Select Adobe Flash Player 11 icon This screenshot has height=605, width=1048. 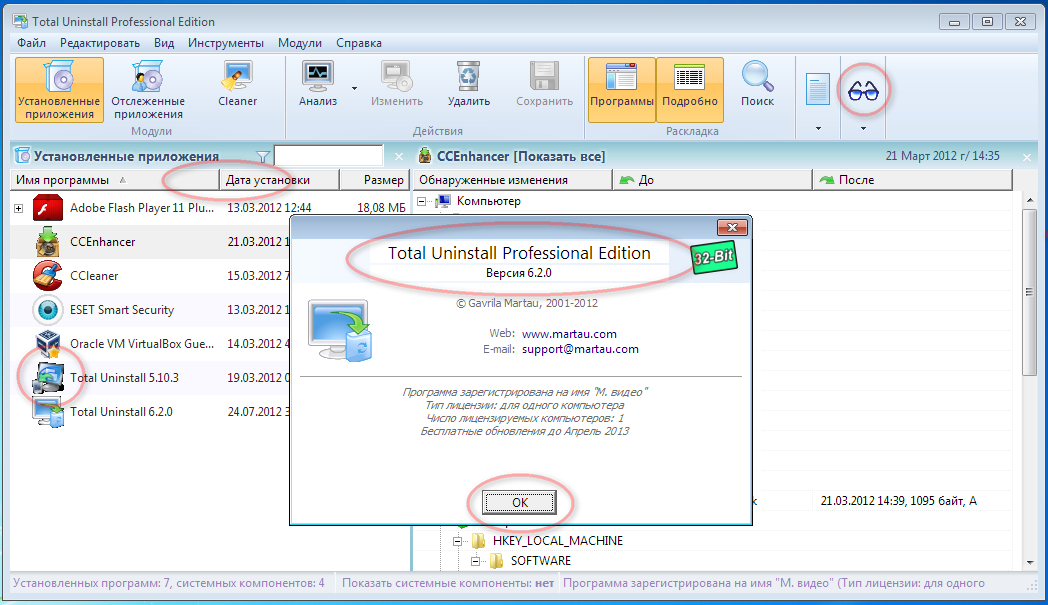47,208
